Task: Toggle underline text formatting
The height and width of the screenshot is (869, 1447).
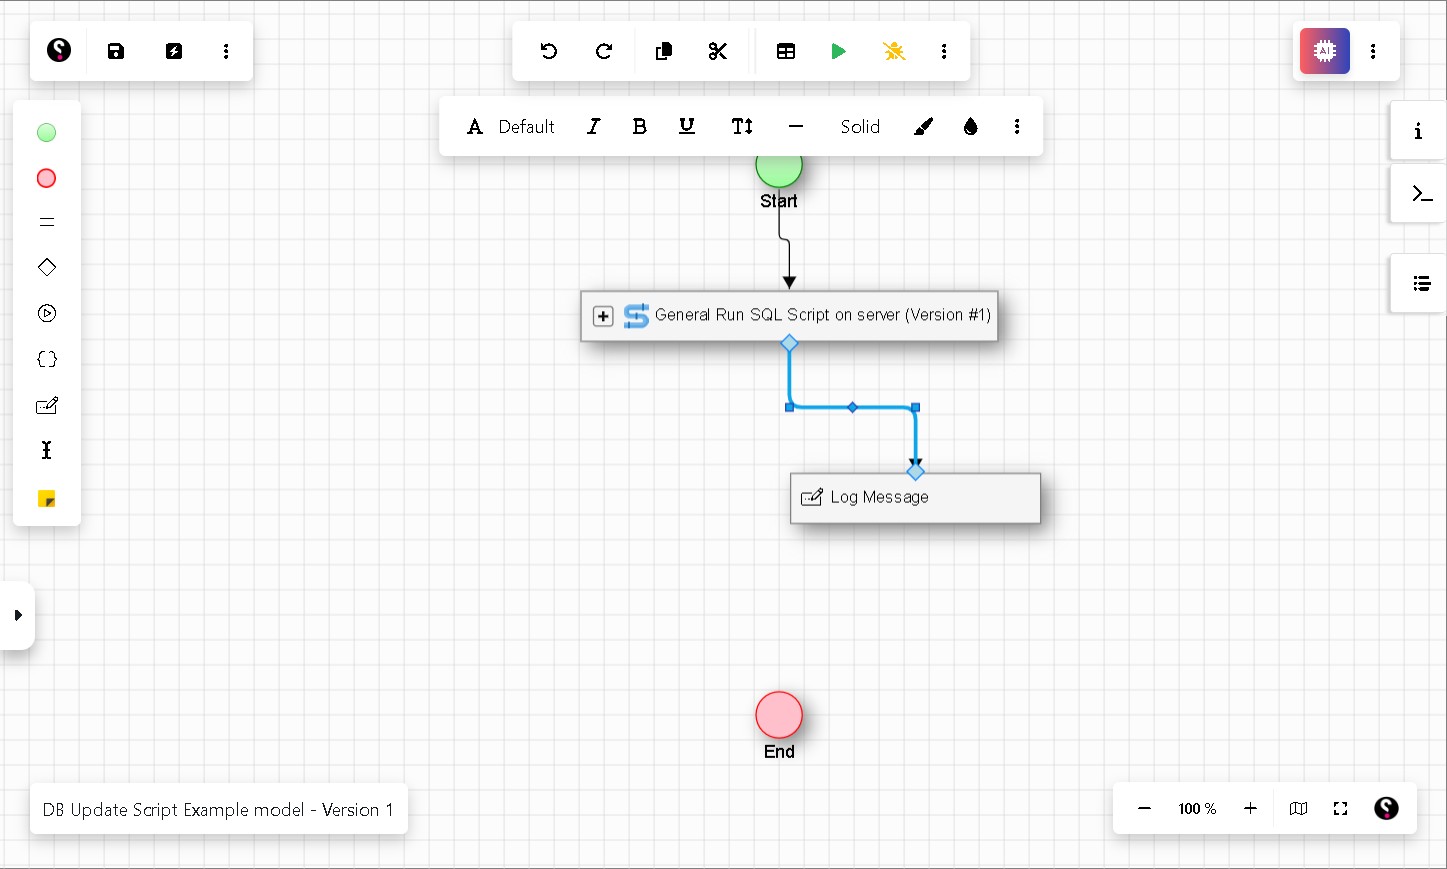Action: click(687, 126)
